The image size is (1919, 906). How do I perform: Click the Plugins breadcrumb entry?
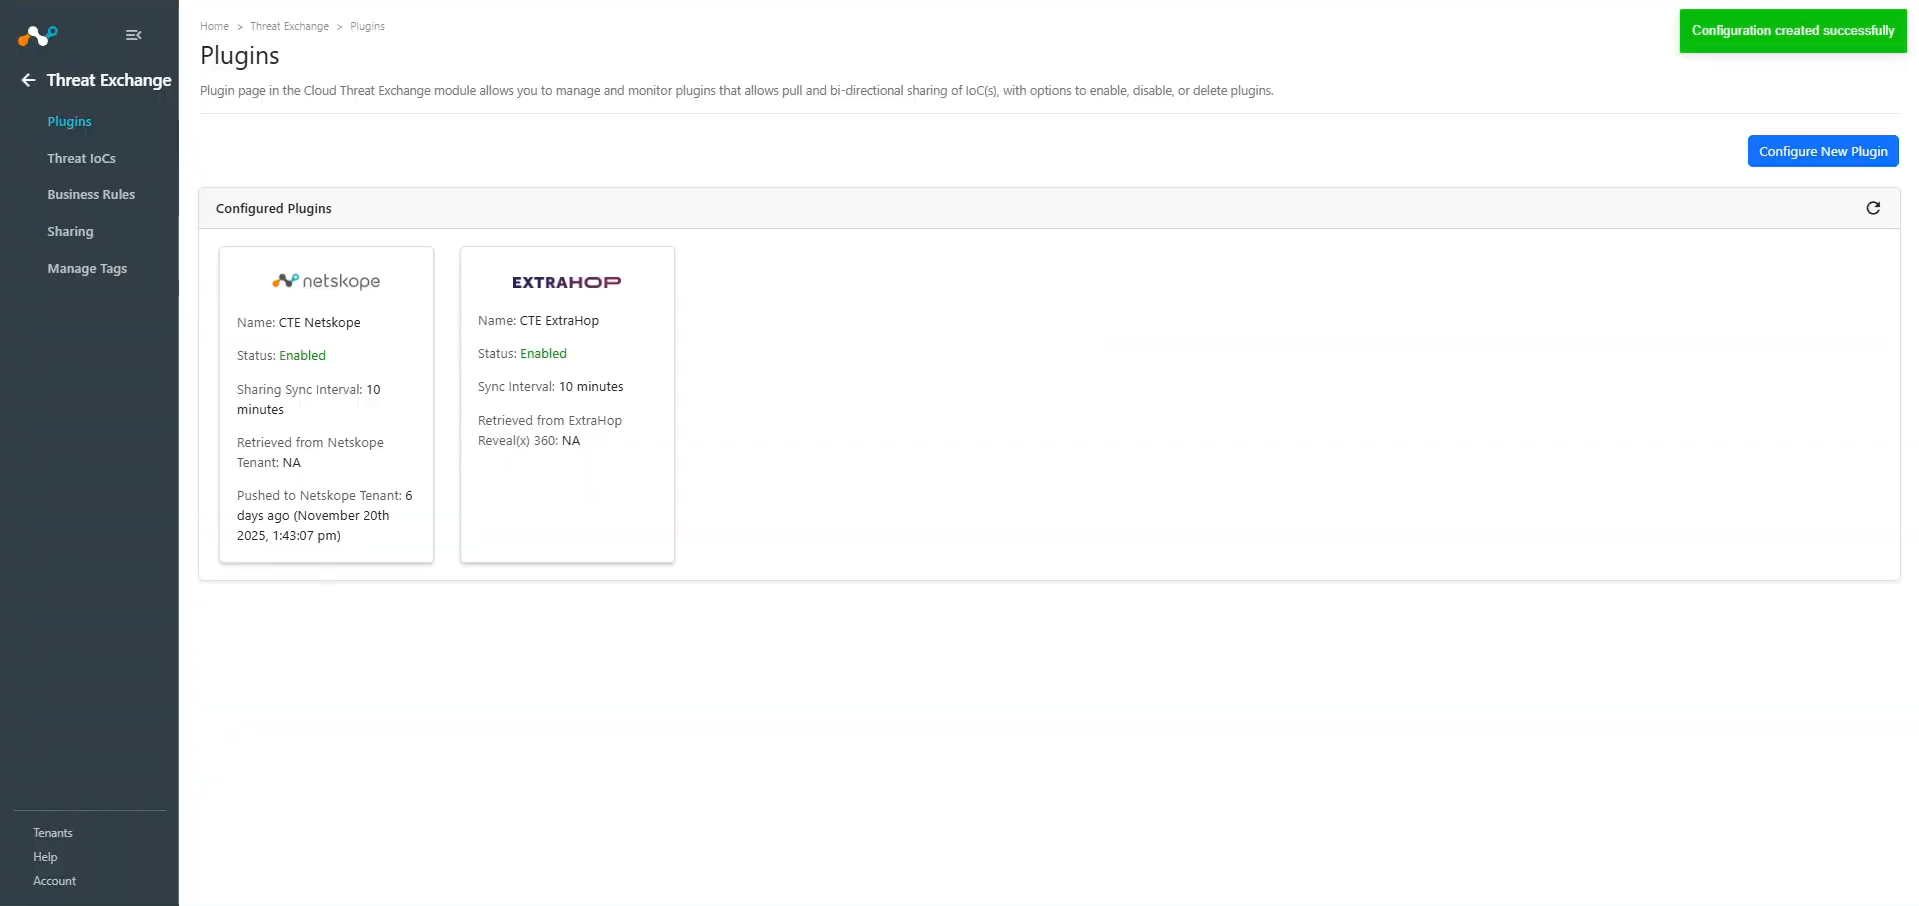tap(367, 26)
